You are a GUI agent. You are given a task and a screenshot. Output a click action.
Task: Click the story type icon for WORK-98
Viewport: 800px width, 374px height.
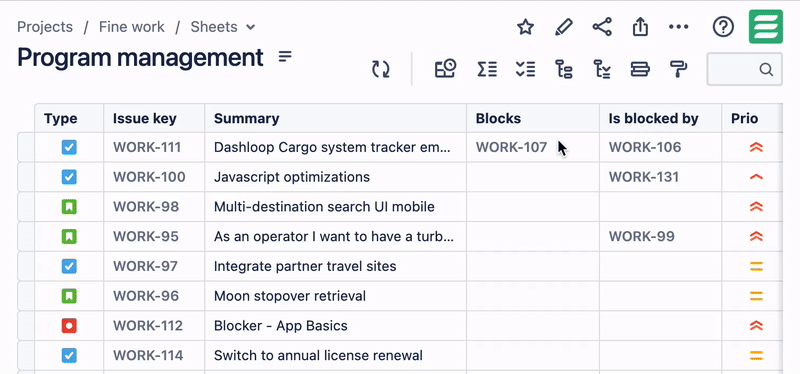(x=69, y=207)
